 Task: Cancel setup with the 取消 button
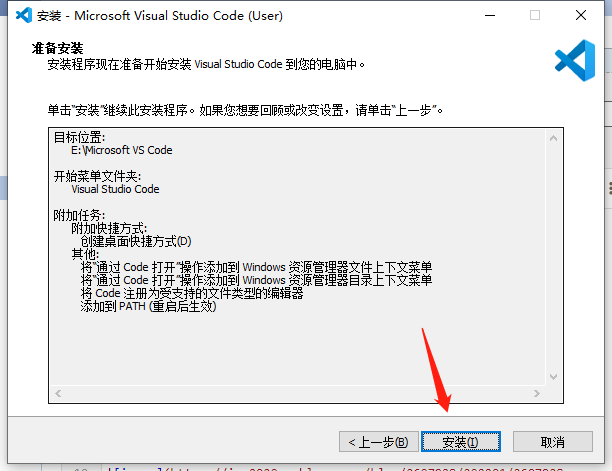[x=553, y=442]
